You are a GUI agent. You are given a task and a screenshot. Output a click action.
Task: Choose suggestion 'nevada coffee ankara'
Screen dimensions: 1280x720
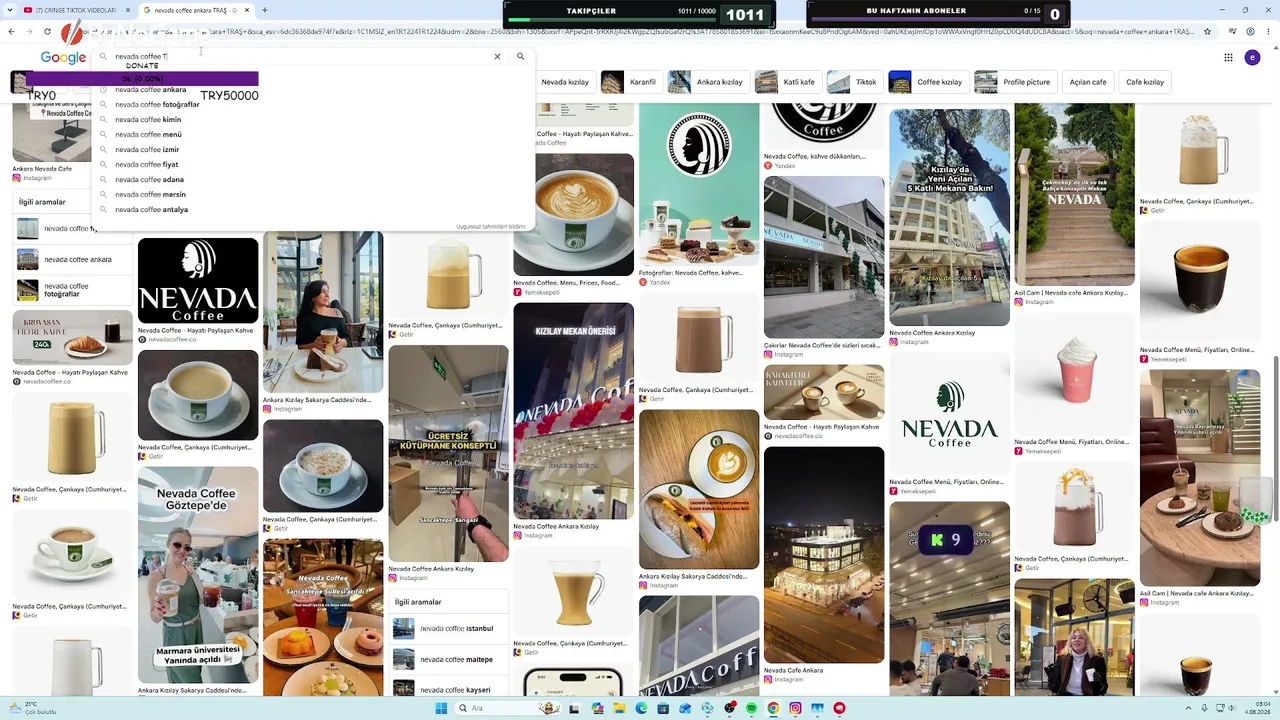click(x=313, y=90)
